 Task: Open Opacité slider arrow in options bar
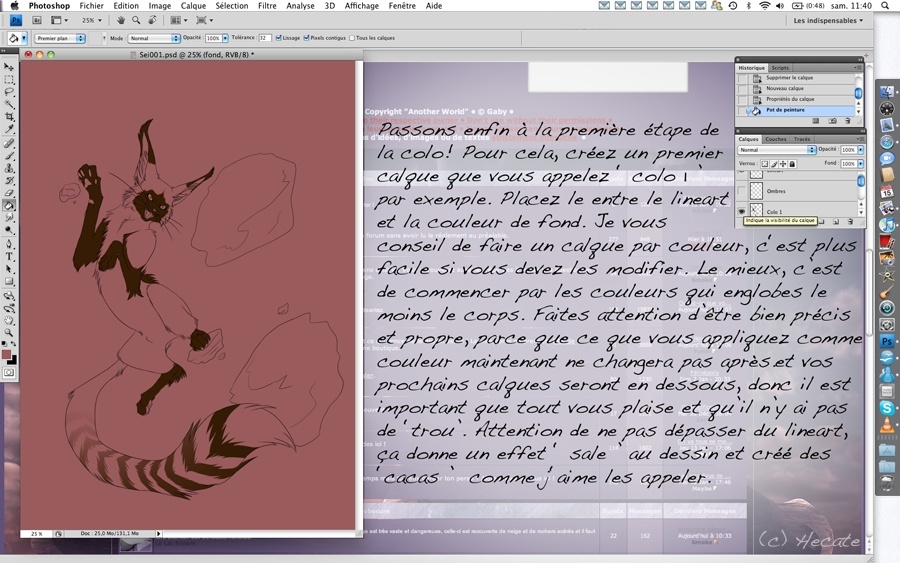(x=225, y=38)
